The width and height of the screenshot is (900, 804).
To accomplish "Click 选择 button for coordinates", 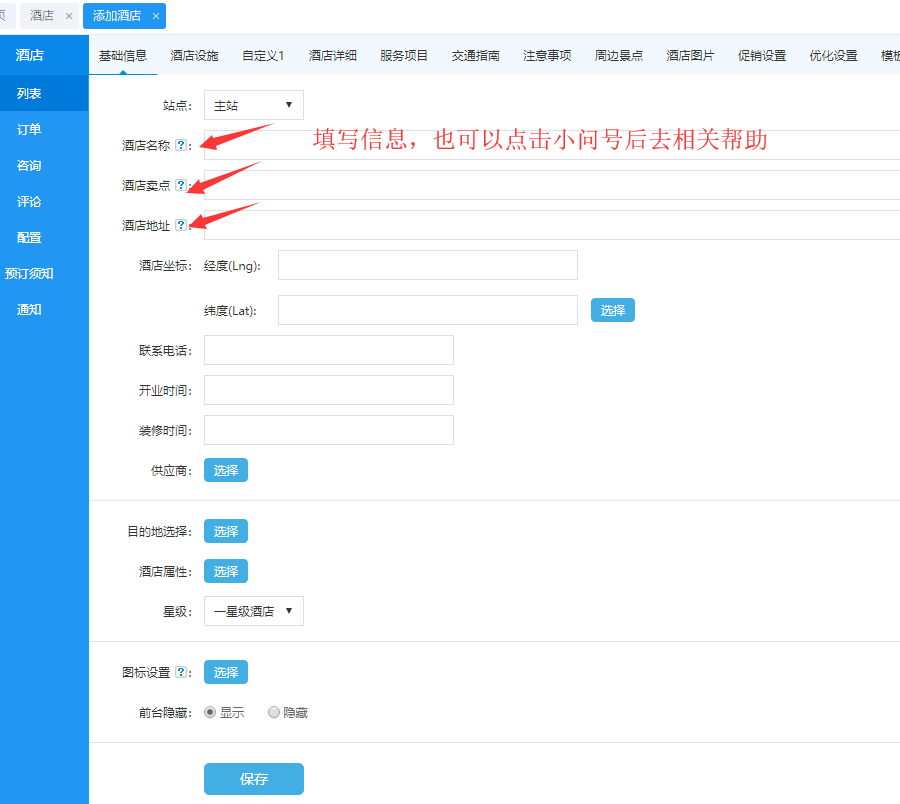I will [x=612, y=310].
